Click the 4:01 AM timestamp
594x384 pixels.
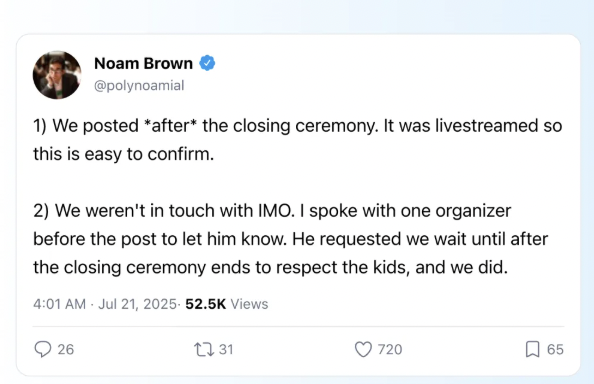pos(59,304)
